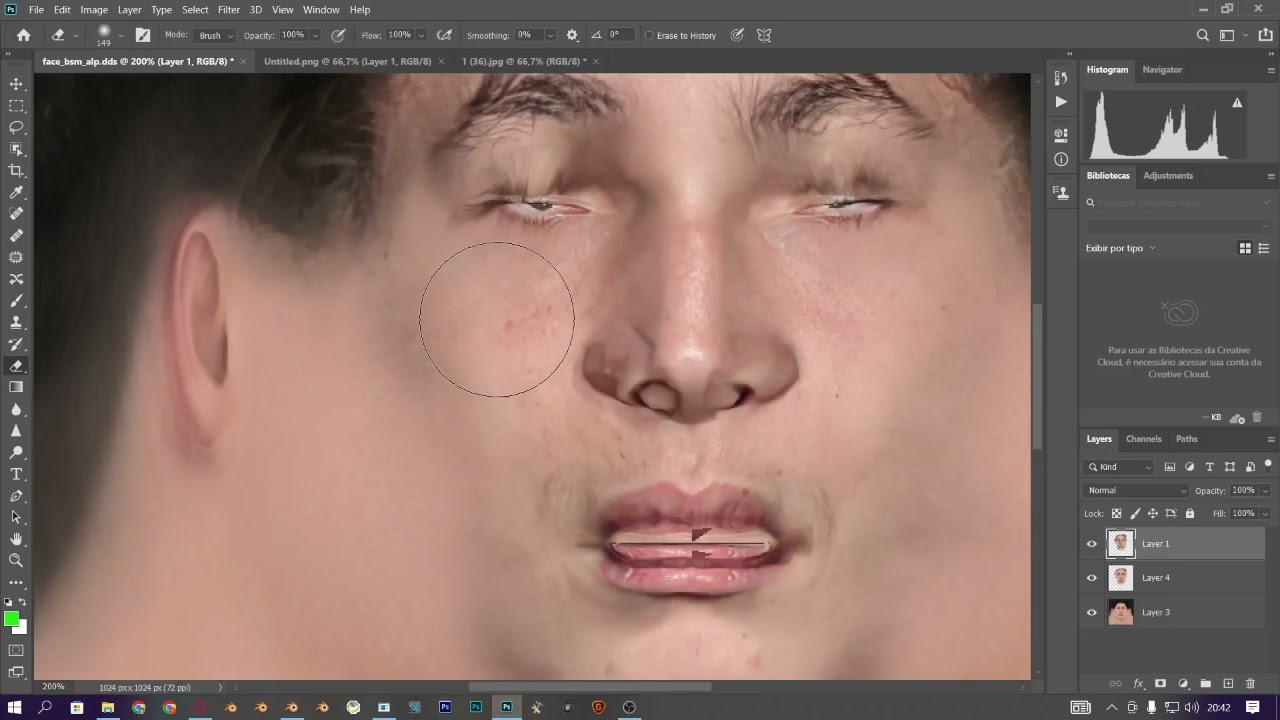Viewport: 1280px width, 720px height.
Task: Create new adjustment layer icon
Action: point(1183,684)
